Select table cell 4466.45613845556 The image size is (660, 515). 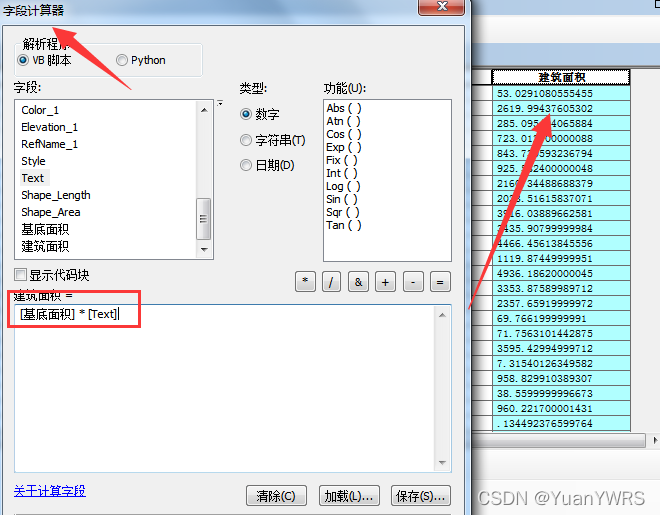pos(561,243)
